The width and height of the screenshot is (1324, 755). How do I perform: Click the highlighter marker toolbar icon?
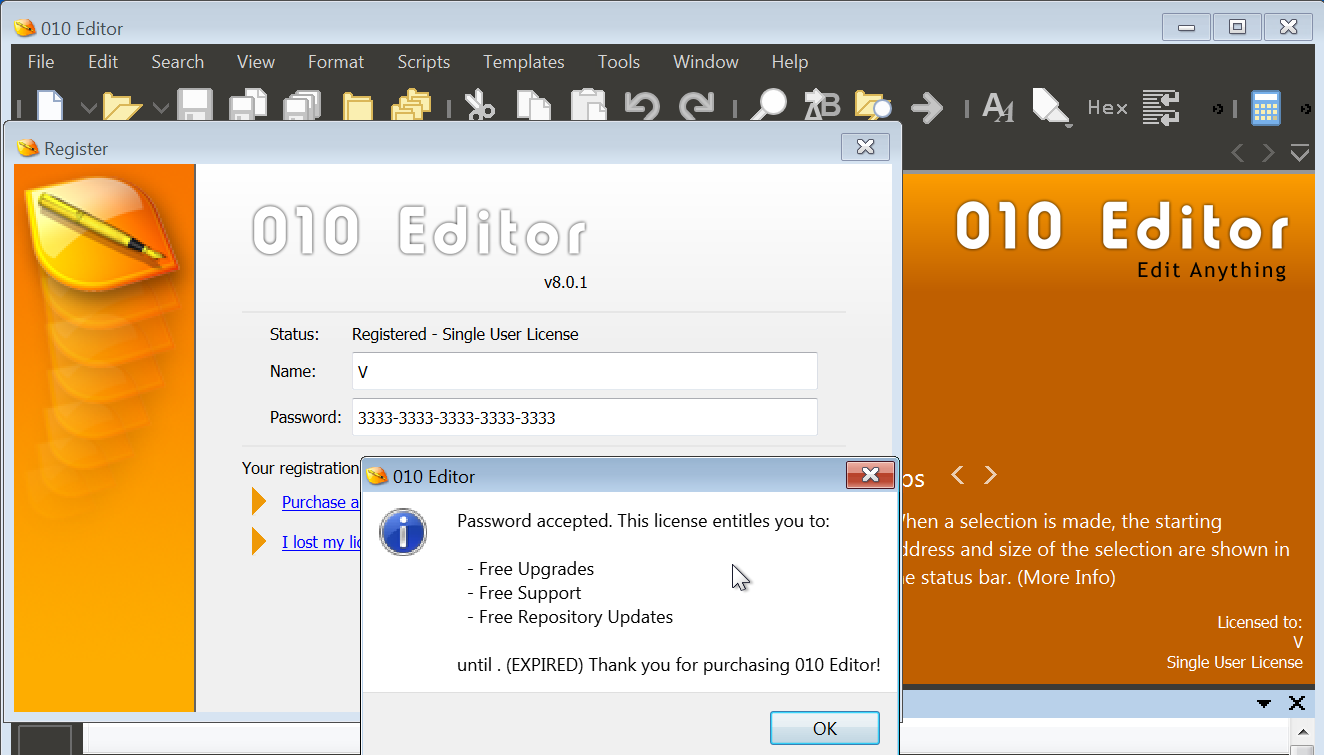(x=1052, y=107)
